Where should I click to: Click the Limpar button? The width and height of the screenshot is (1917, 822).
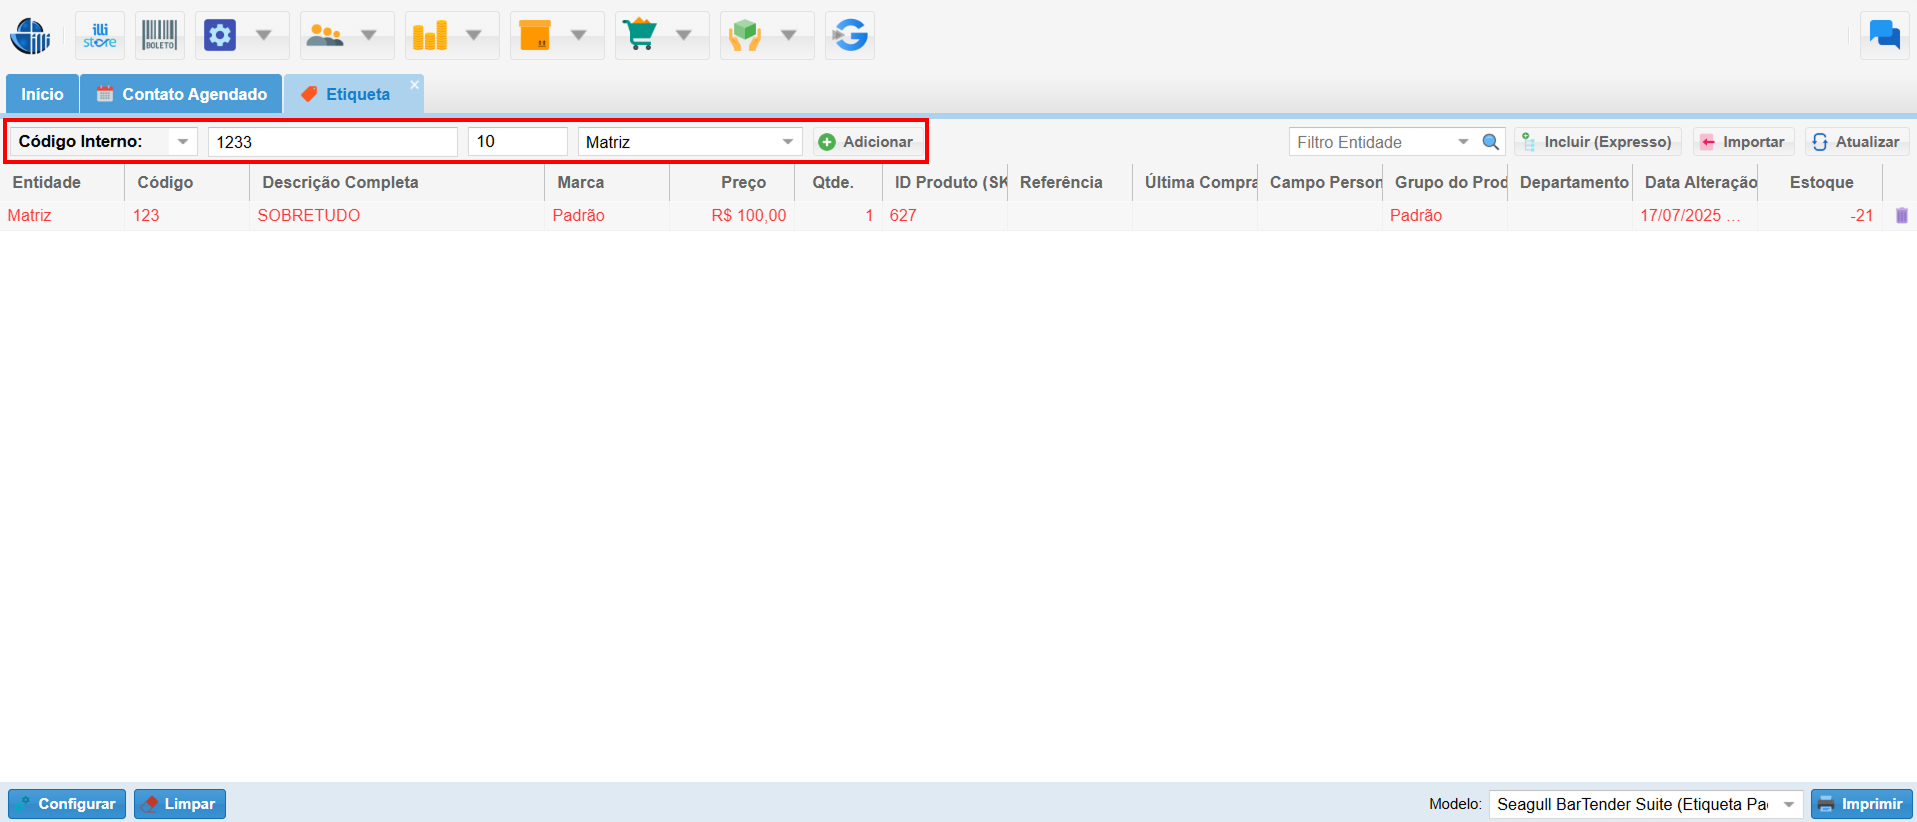pos(180,804)
